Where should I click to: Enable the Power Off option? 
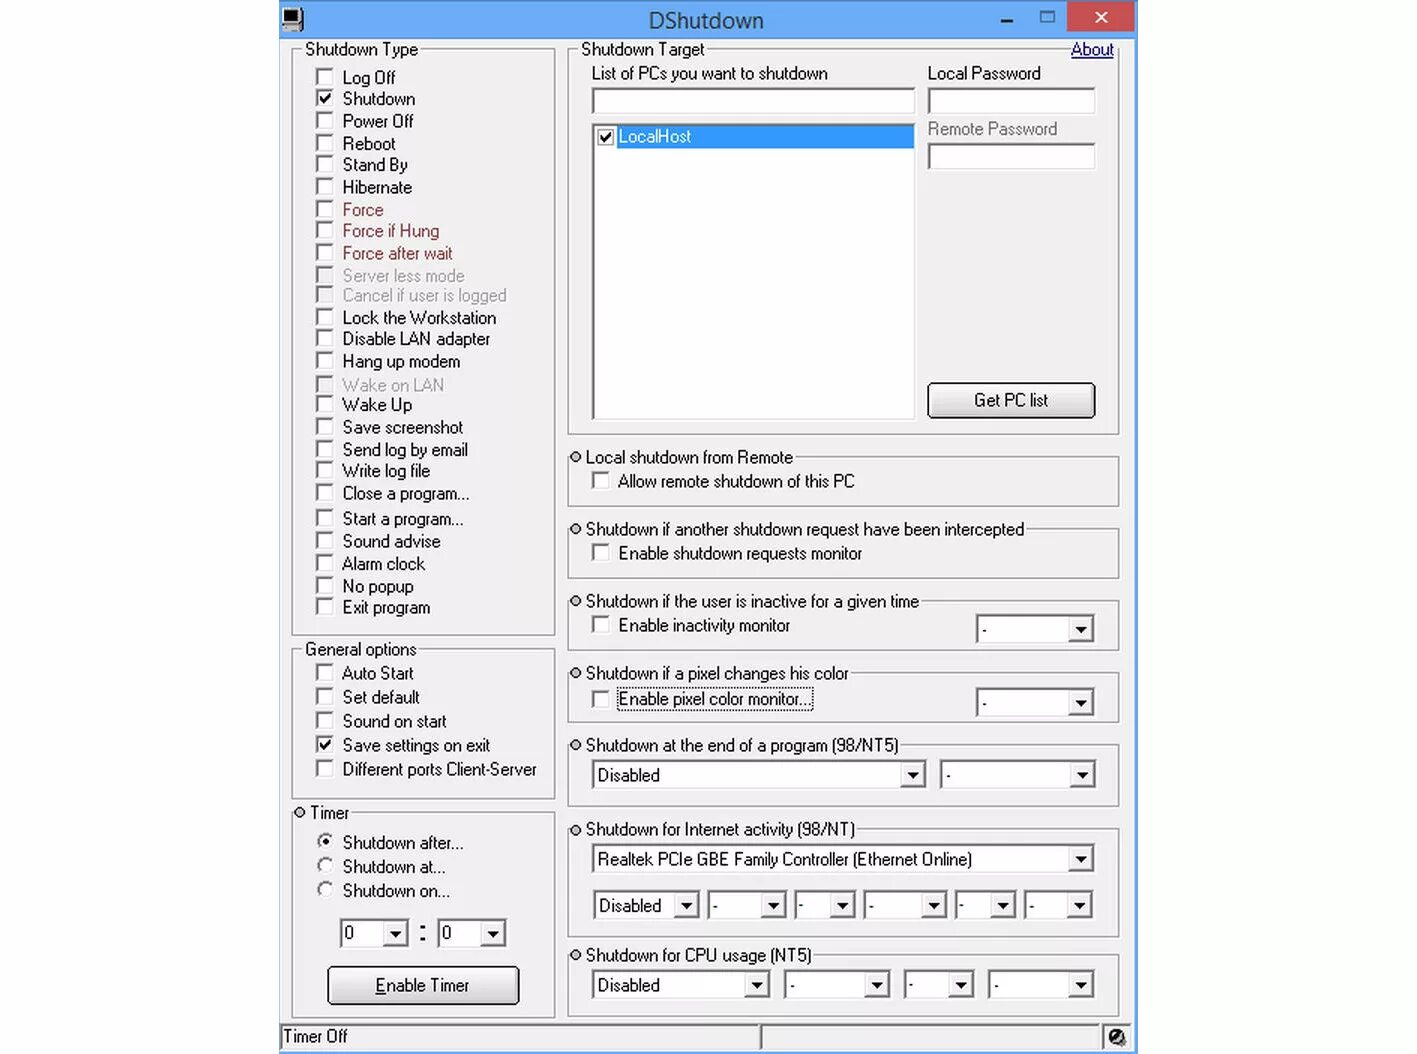coord(324,120)
